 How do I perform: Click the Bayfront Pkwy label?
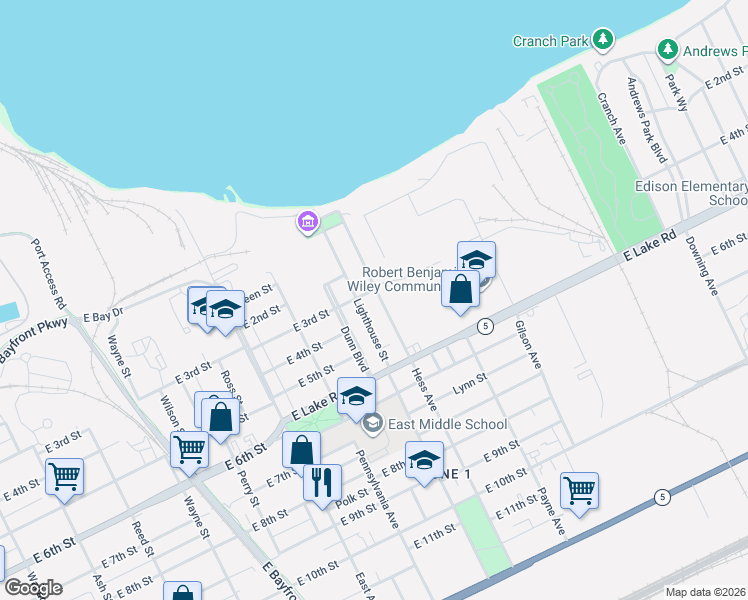[33, 341]
